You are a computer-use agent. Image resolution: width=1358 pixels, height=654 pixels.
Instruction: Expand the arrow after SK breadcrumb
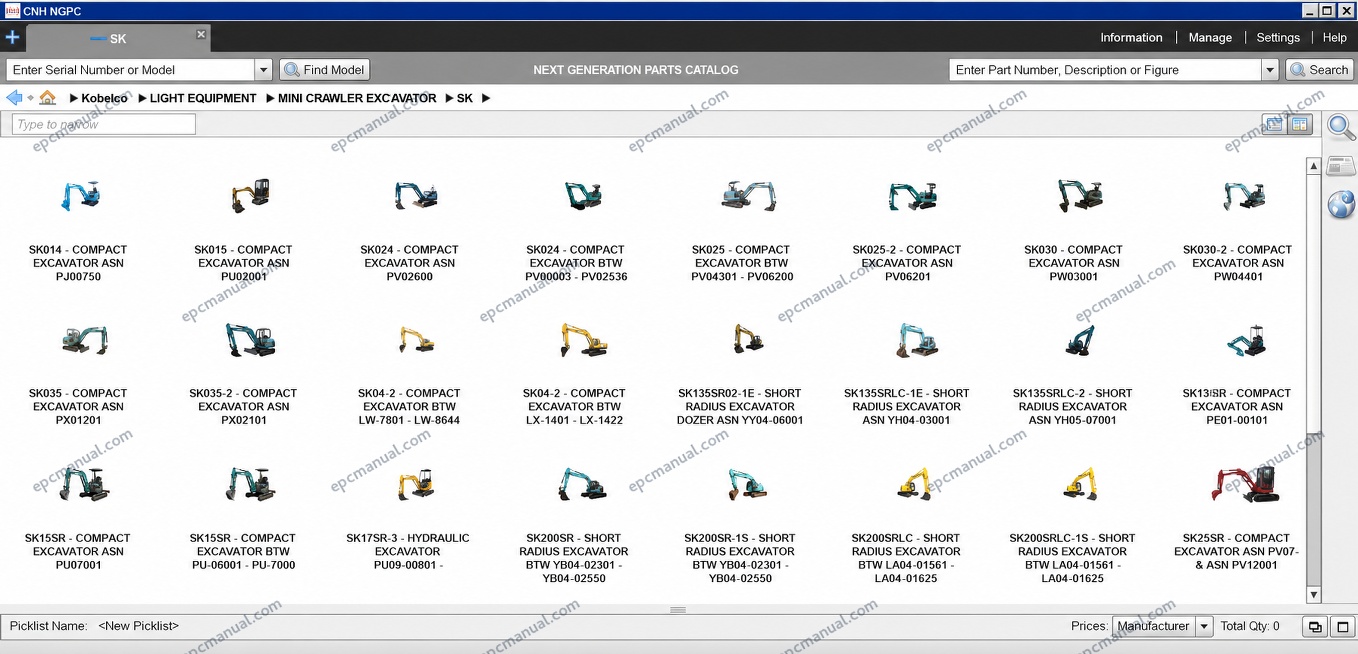click(x=486, y=98)
